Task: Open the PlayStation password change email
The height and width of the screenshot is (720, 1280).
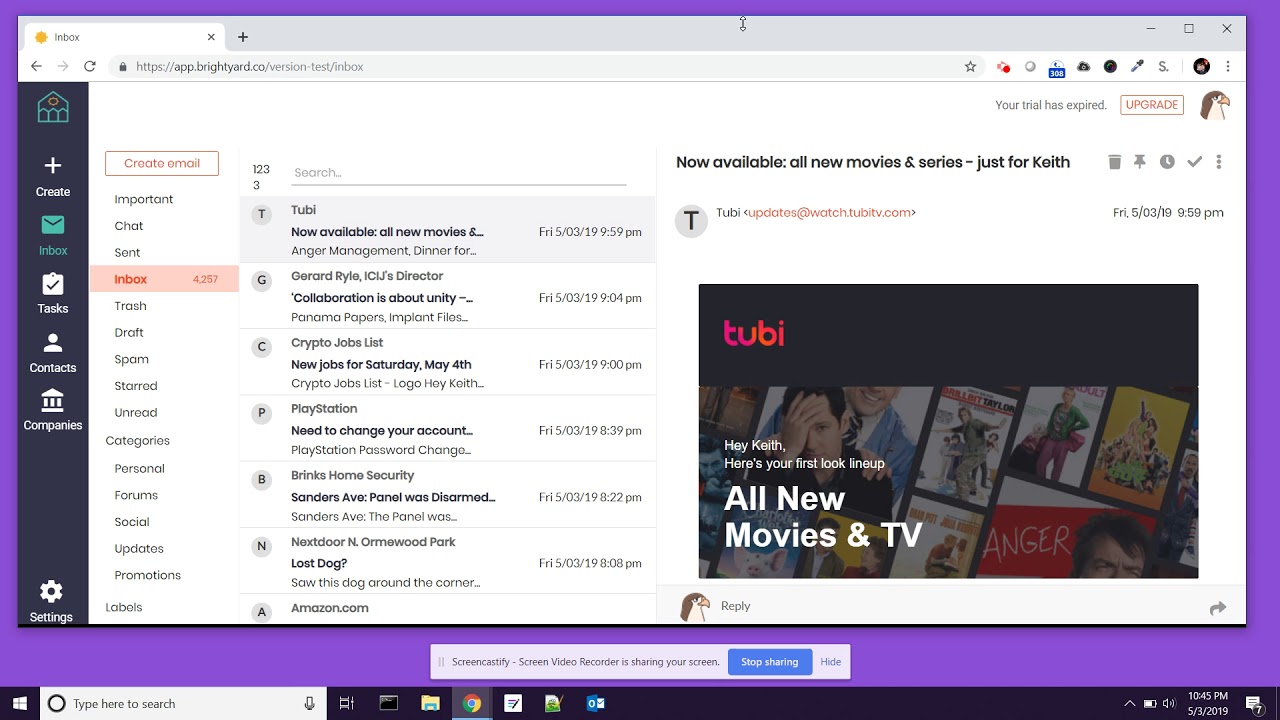Action: (x=448, y=428)
